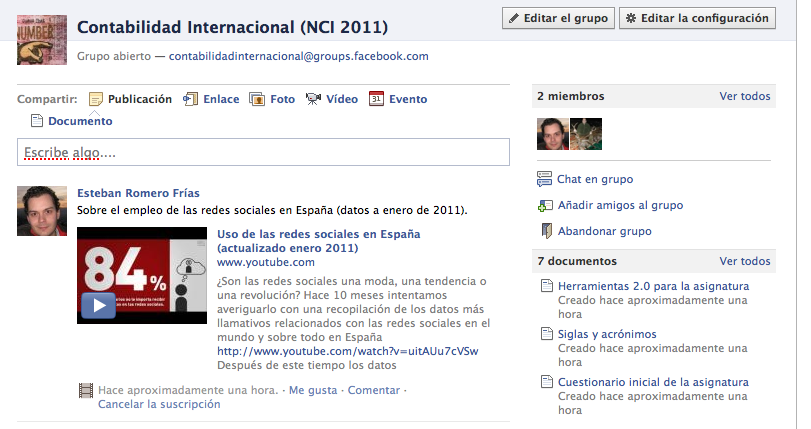Screen dimensions: 811x429
Task: Click the Evento calendar icon
Action: click(376, 98)
